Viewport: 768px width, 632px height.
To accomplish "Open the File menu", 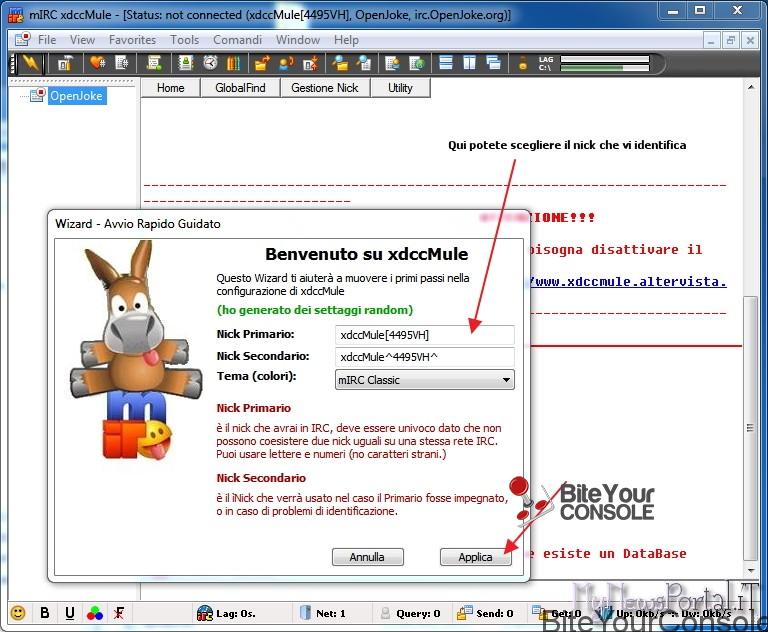I will [x=47, y=40].
